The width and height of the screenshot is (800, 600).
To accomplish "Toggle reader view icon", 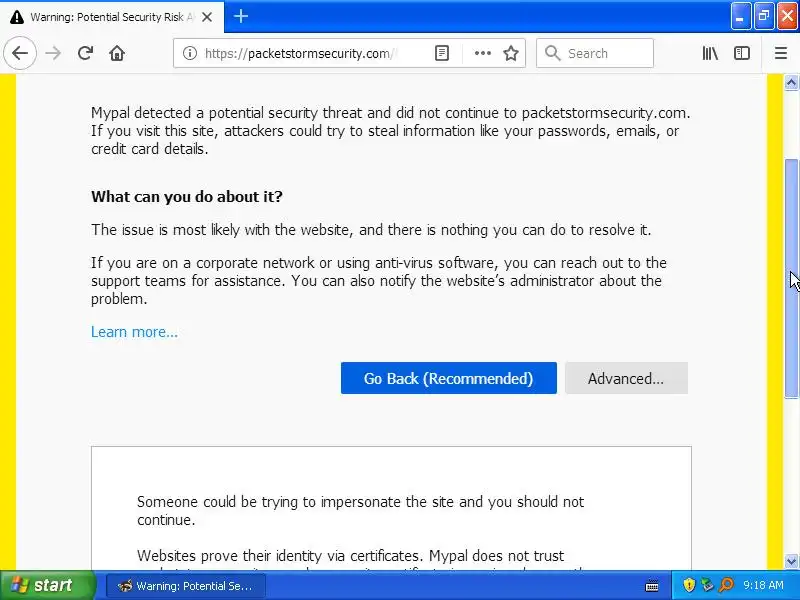I will 442,53.
